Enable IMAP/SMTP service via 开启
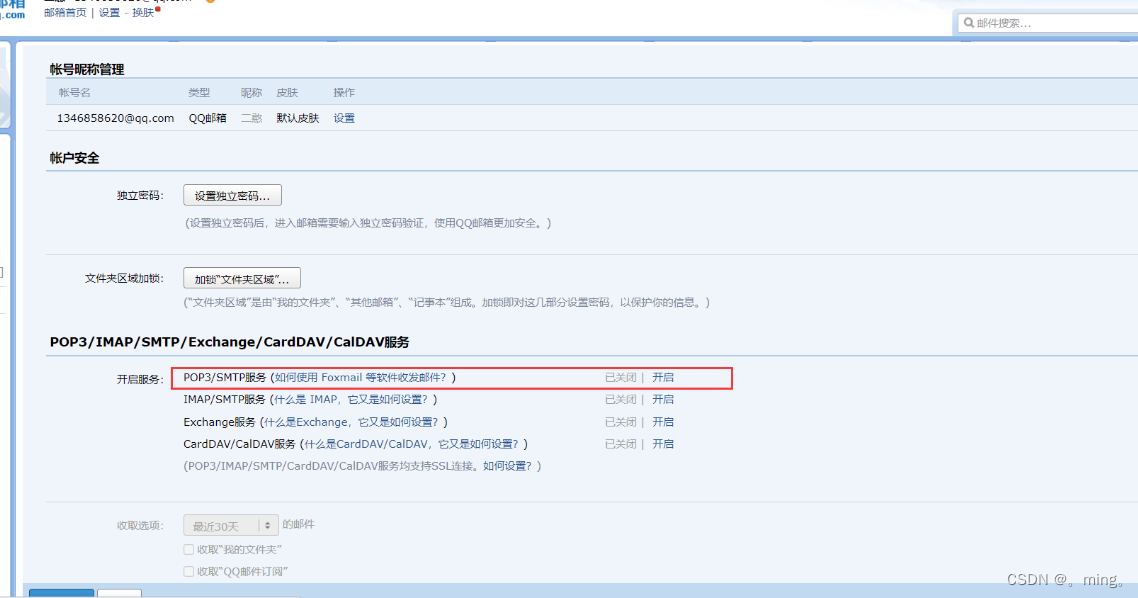The height and width of the screenshot is (598, 1138). point(663,400)
